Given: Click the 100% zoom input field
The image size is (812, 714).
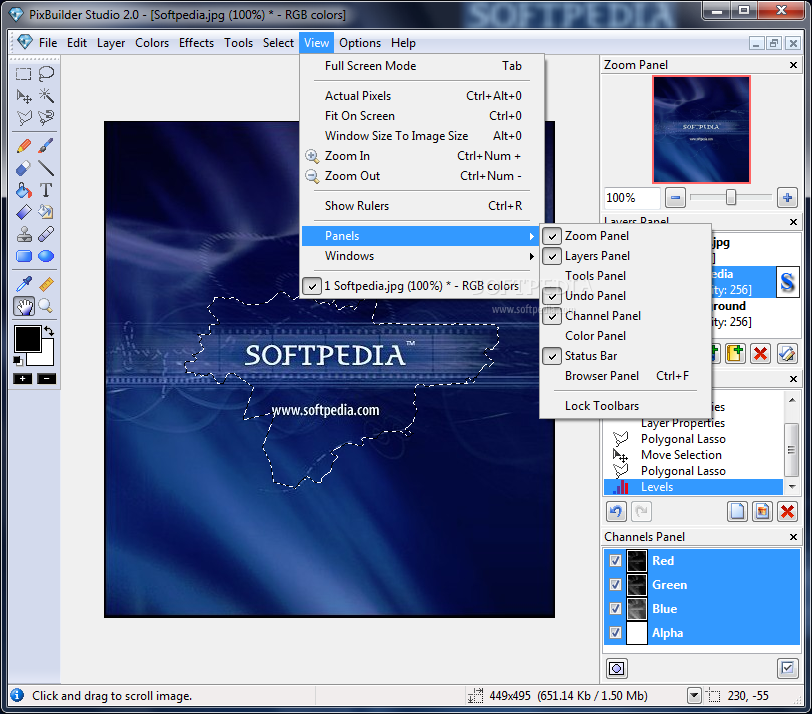Looking at the screenshot, I should [x=632, y=198].
